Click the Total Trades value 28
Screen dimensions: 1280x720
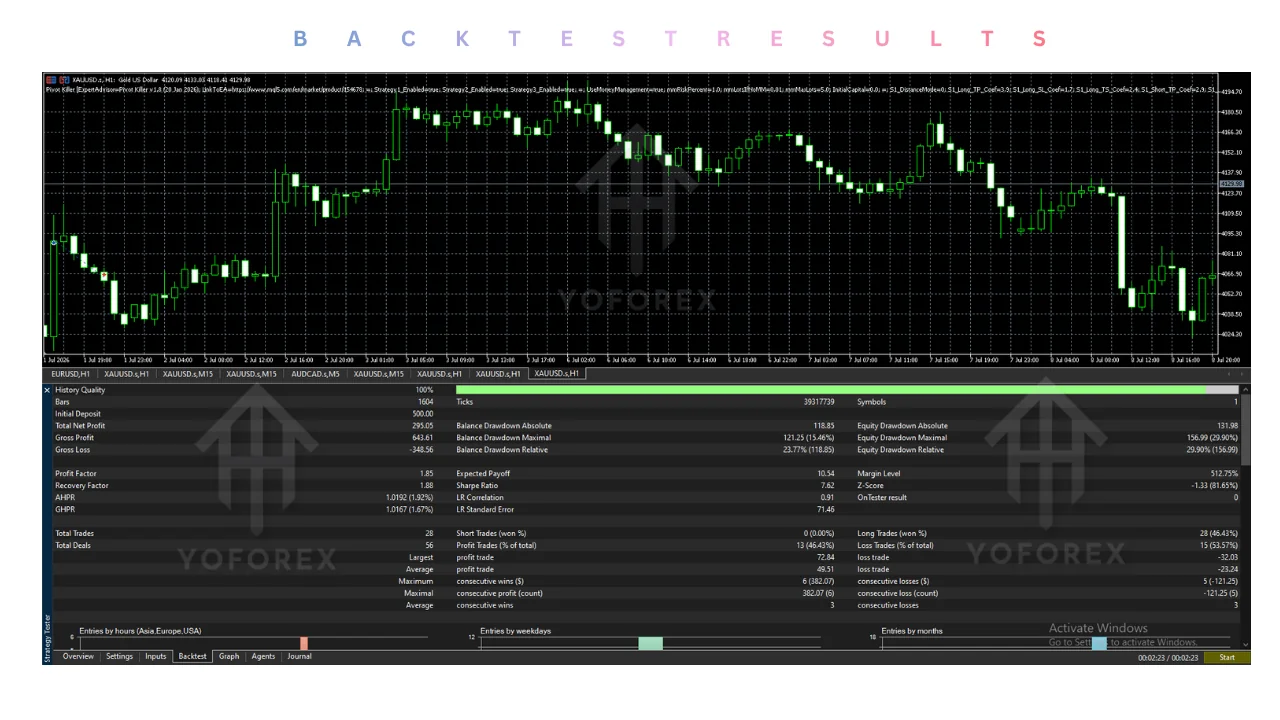[x=429, y=534]
